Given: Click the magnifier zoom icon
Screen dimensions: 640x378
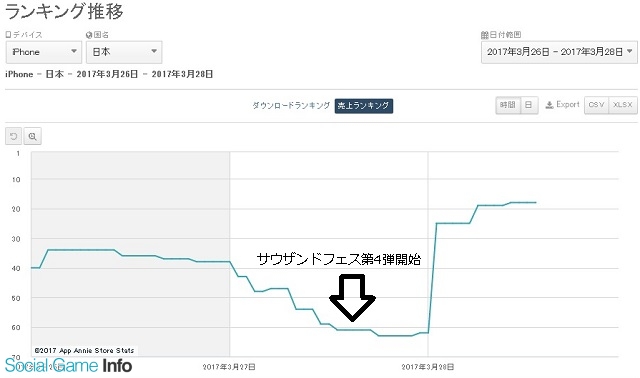Looking at the screenshot, I should 33,136.
